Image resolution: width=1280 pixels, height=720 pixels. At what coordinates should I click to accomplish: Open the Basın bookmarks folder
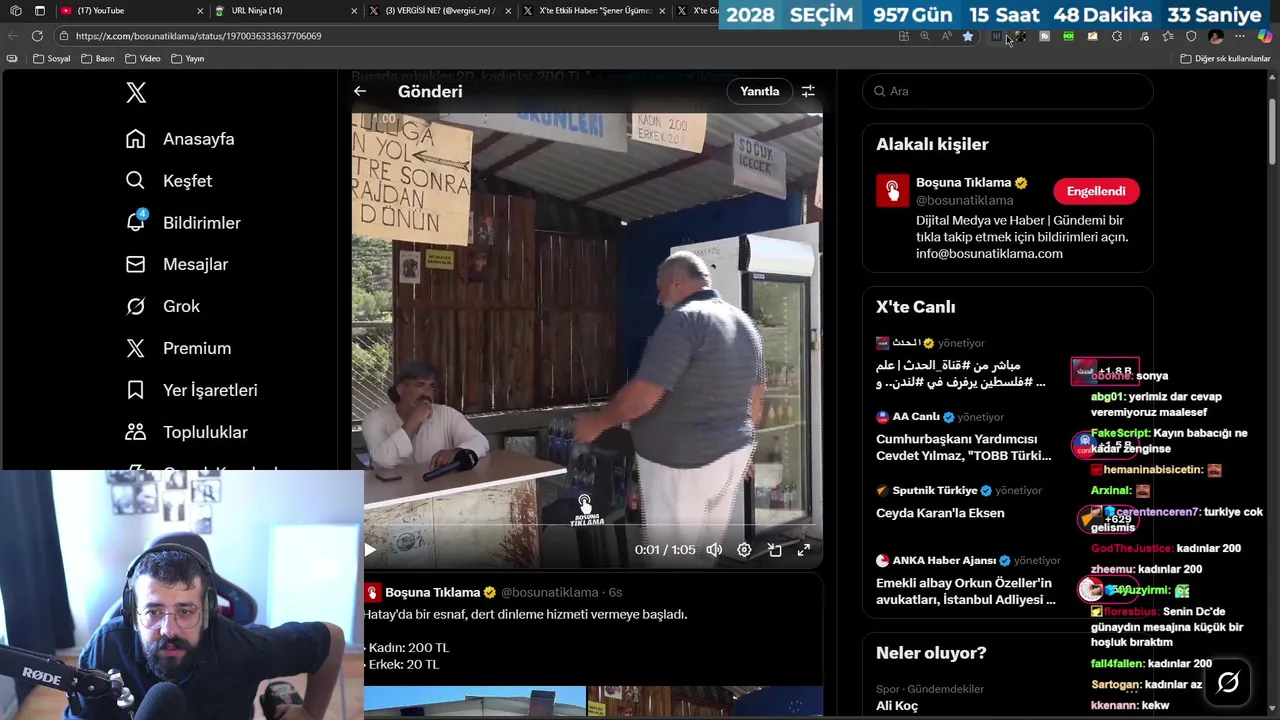(x=98, y=59)
